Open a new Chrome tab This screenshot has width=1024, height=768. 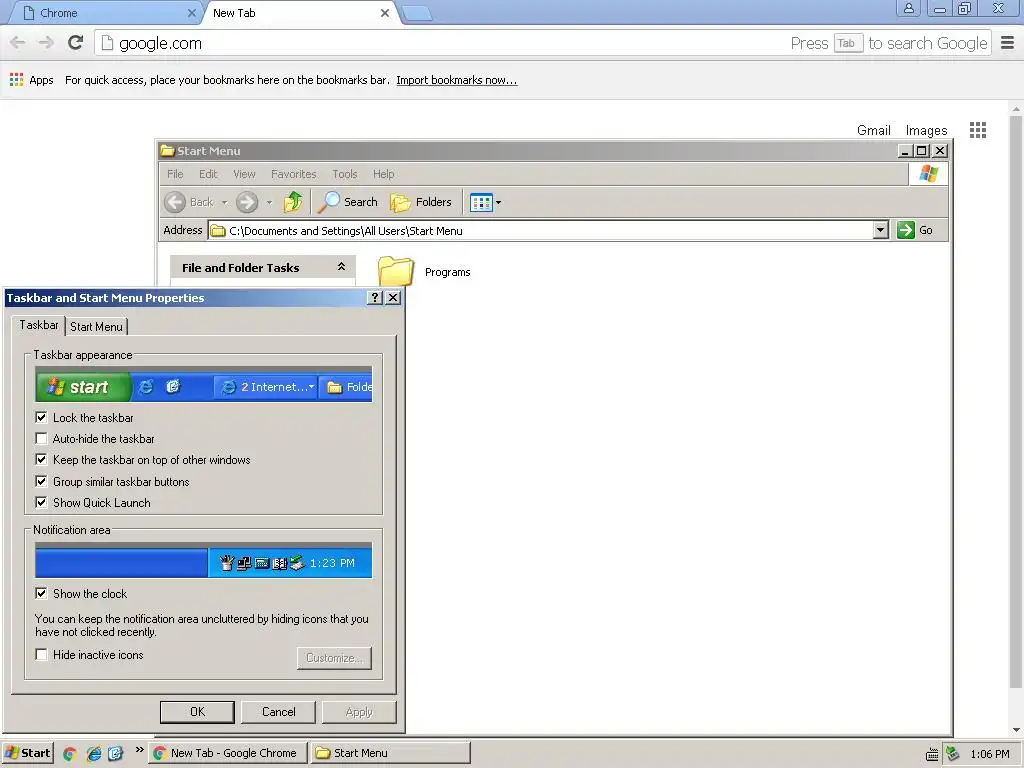(x=417, y=13)
